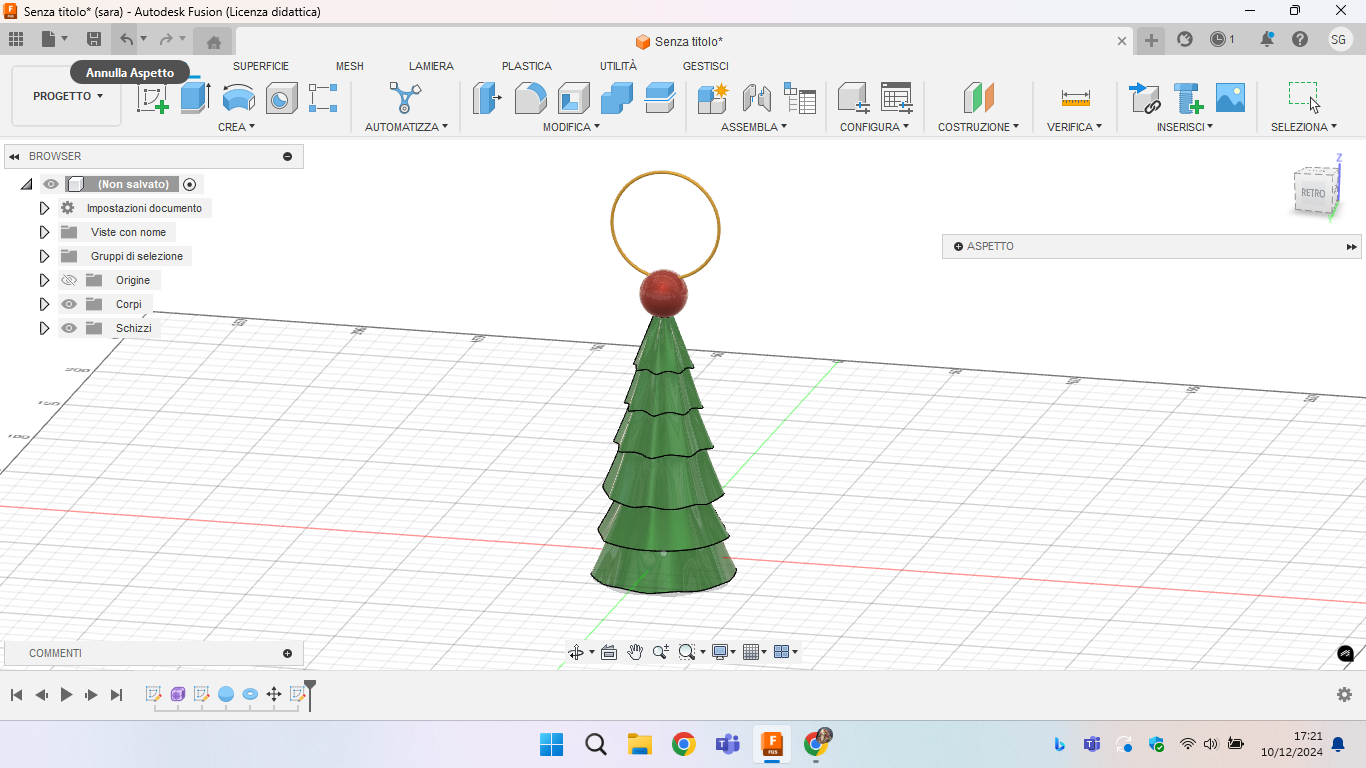
Task: Open the CREA dropdown menu
Action: pos(237,127)
